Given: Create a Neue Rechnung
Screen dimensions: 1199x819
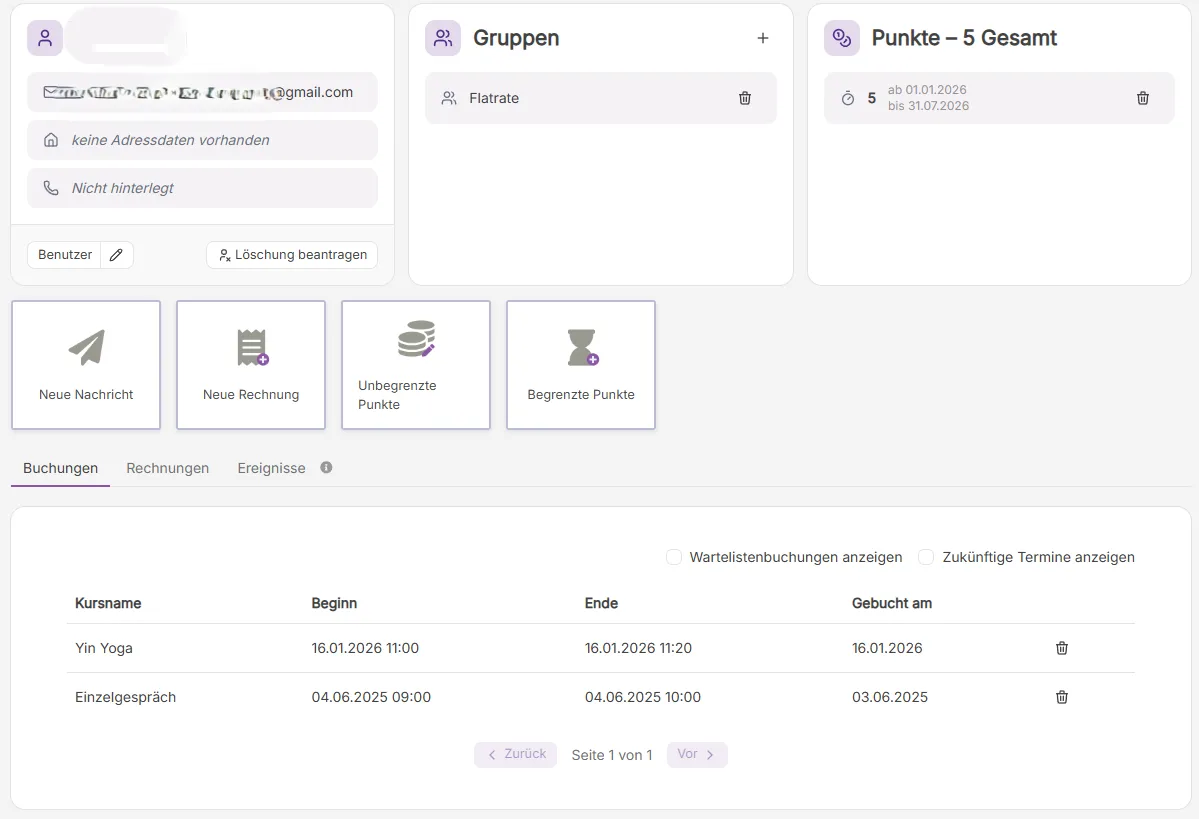Looking at the screenshot, I should pos(251,365).
